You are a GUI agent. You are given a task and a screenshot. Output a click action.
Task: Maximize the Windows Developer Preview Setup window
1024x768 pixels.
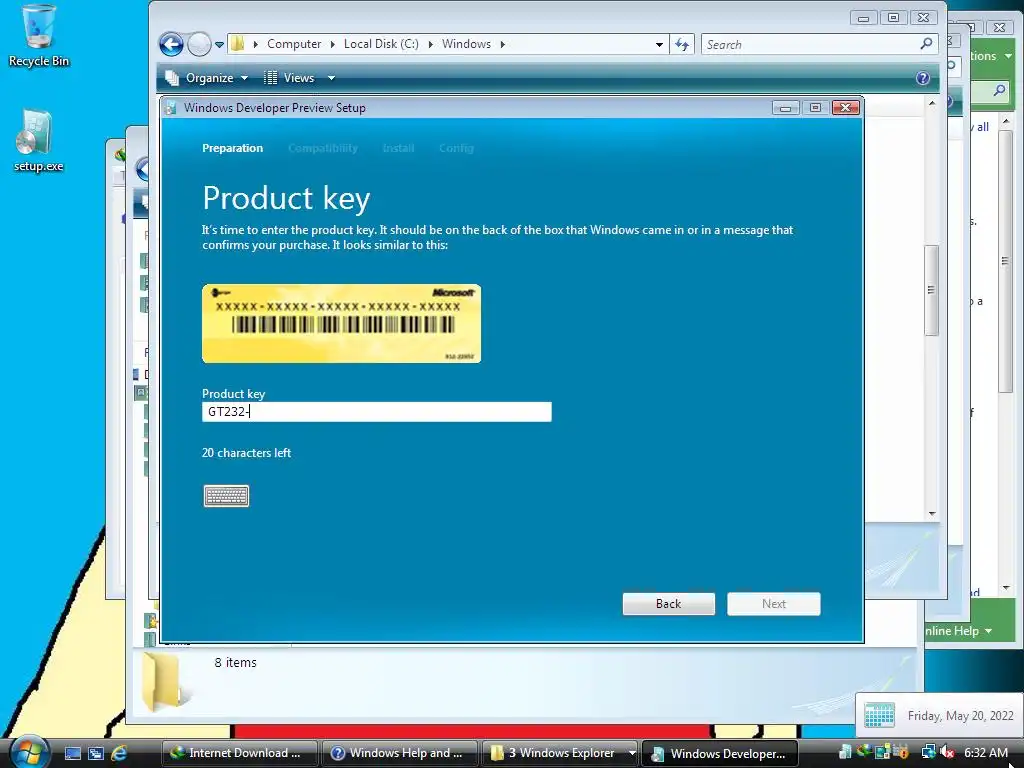click(x=815, y=108)
